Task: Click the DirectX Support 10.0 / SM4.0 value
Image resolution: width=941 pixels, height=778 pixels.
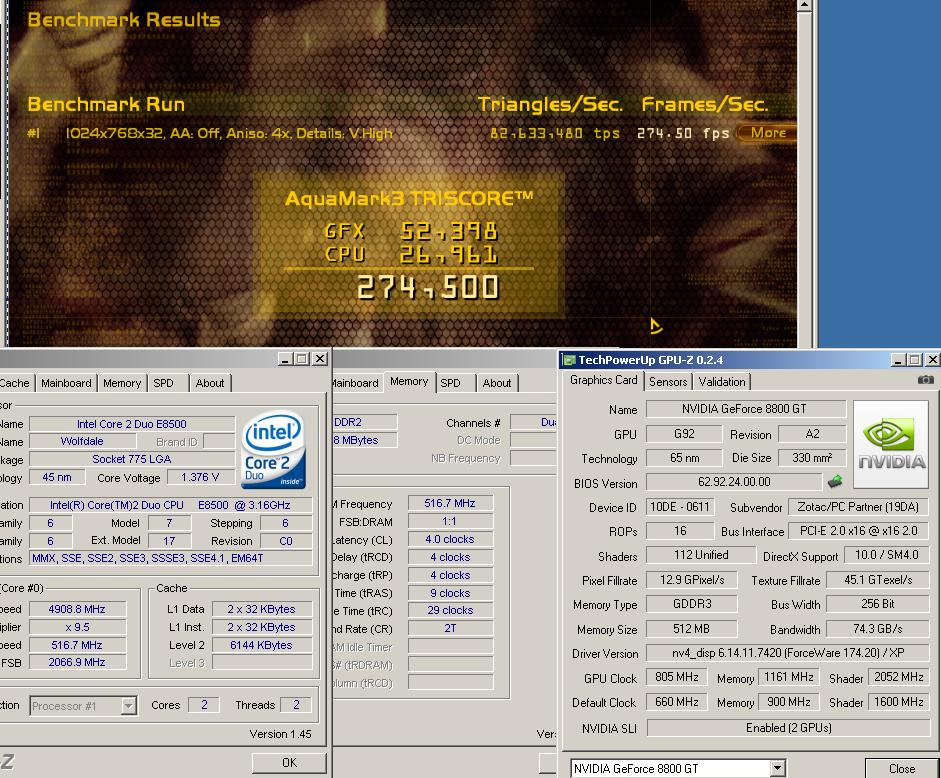Action: [886, 555]
